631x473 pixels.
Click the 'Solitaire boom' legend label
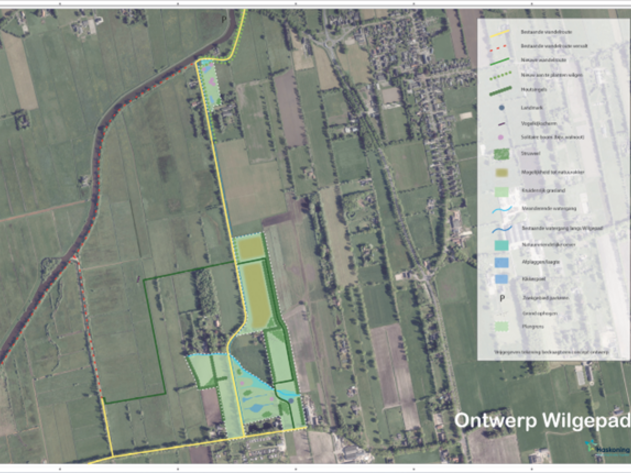pos(552,137)
